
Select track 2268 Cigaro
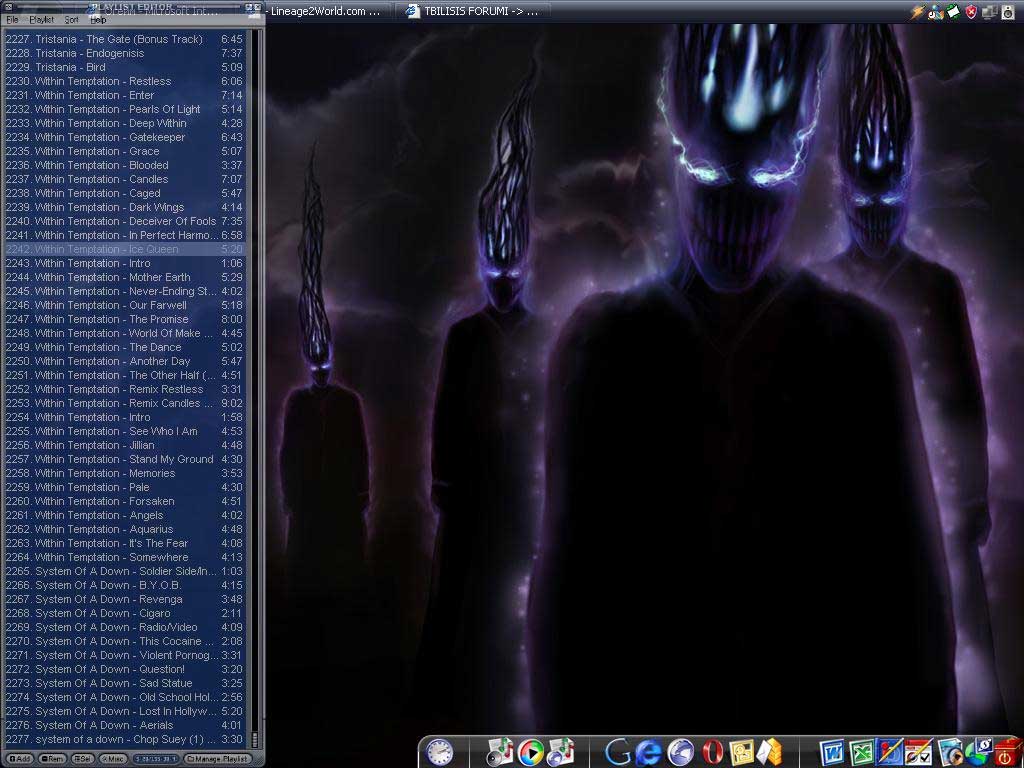(x=124, y=613)
